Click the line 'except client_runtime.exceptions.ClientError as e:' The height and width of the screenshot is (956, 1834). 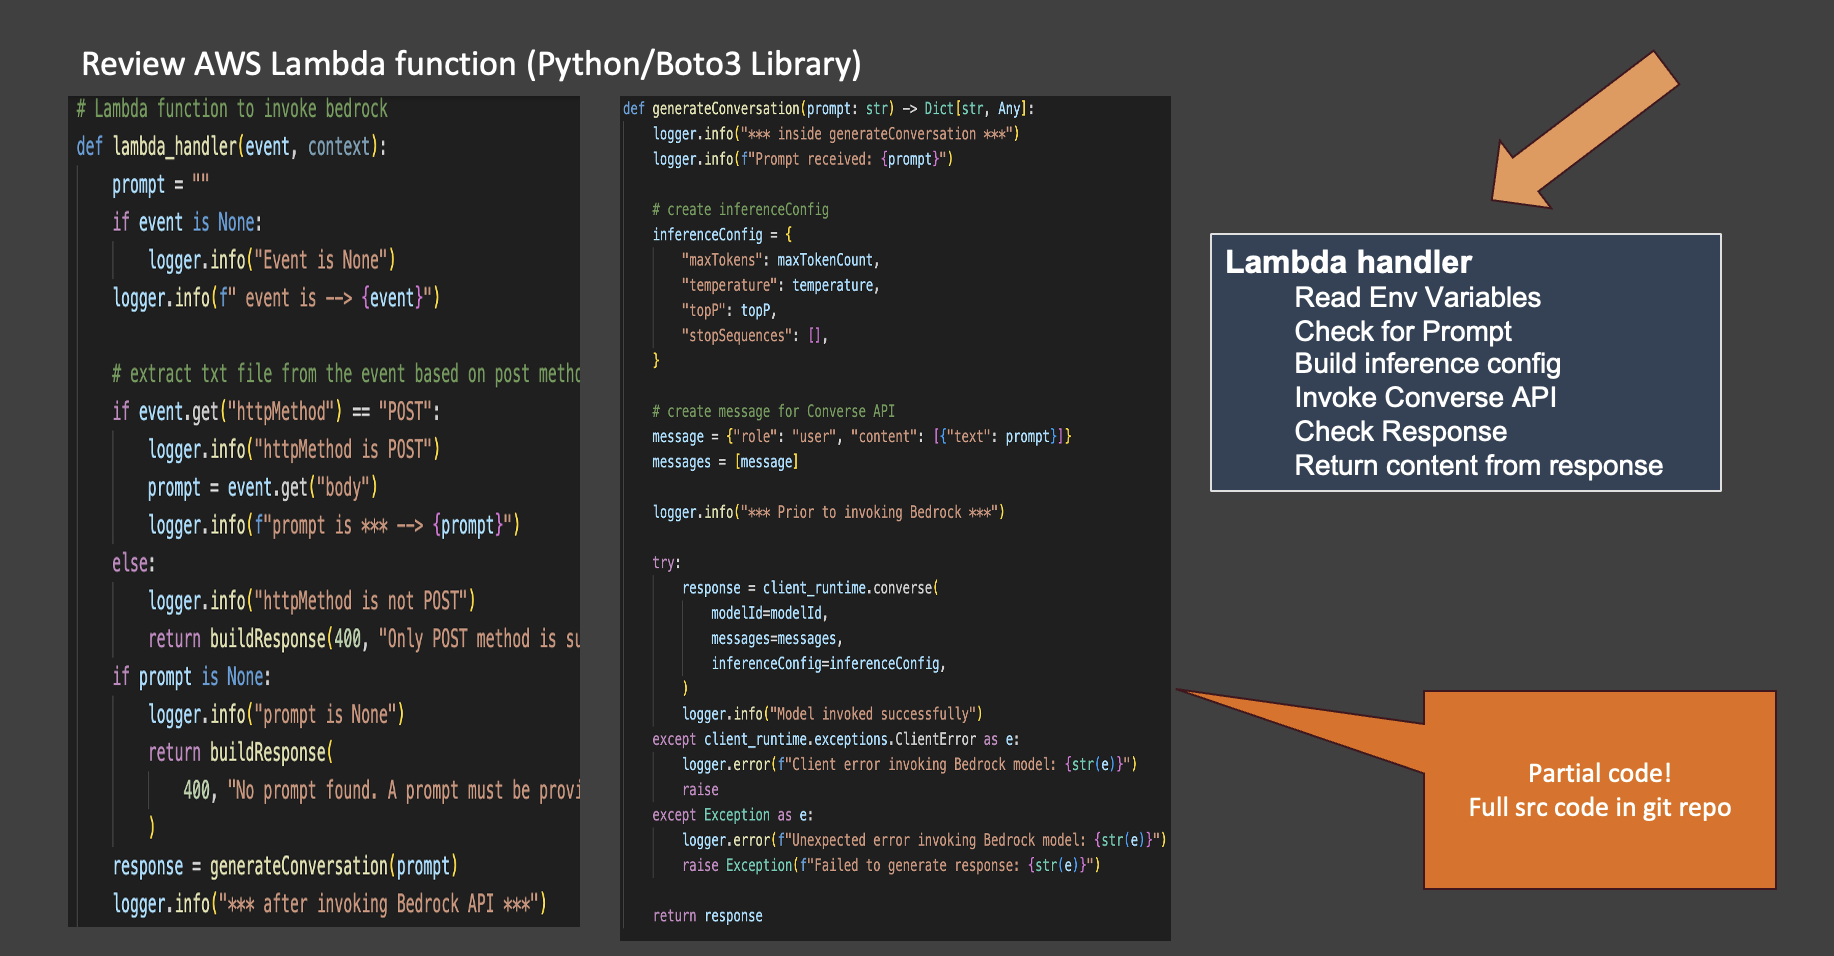tap(836, 740)
